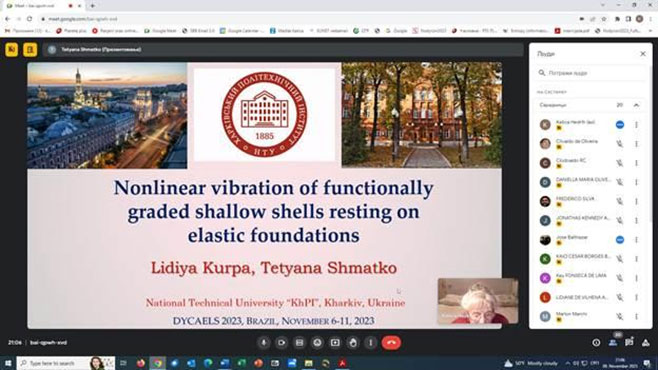The width and height of the screenshot is (658, 370).
Task: Collapse the participants list chevron
Action: 636,105
